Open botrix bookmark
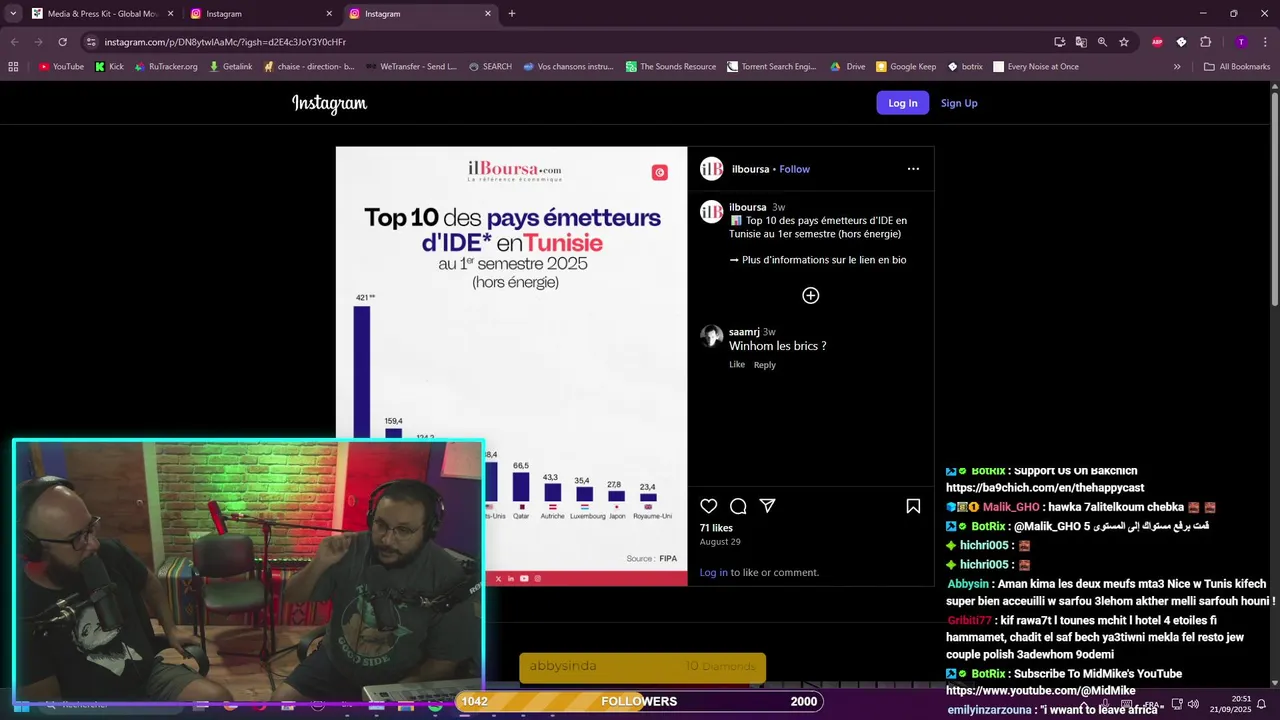This screenshot has width=1280, height=720. tap(965, 67)
